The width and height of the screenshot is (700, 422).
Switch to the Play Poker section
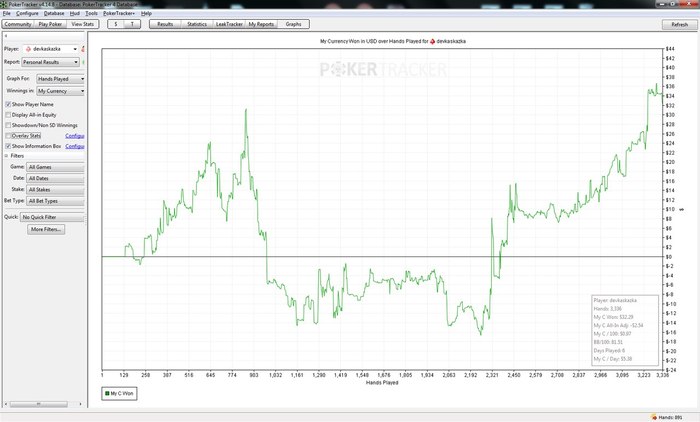pos(50,24)
